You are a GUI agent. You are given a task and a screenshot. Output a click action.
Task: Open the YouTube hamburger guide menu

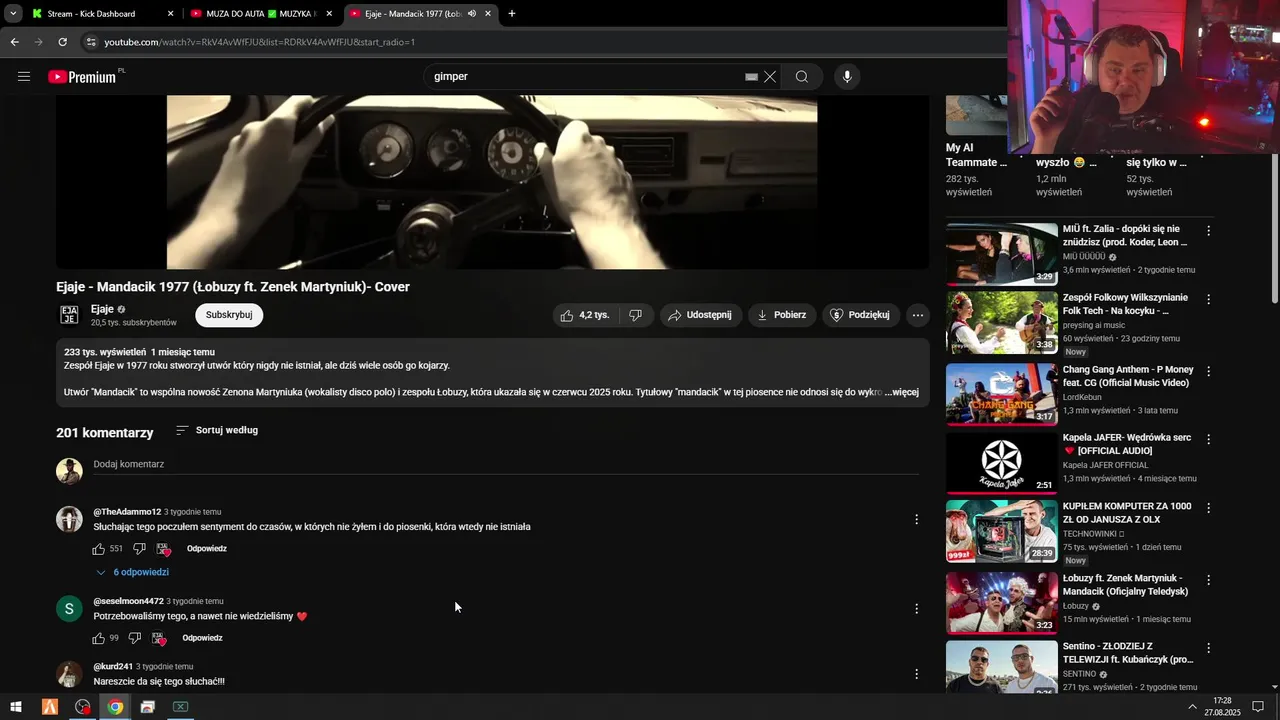tap(24, 76)
